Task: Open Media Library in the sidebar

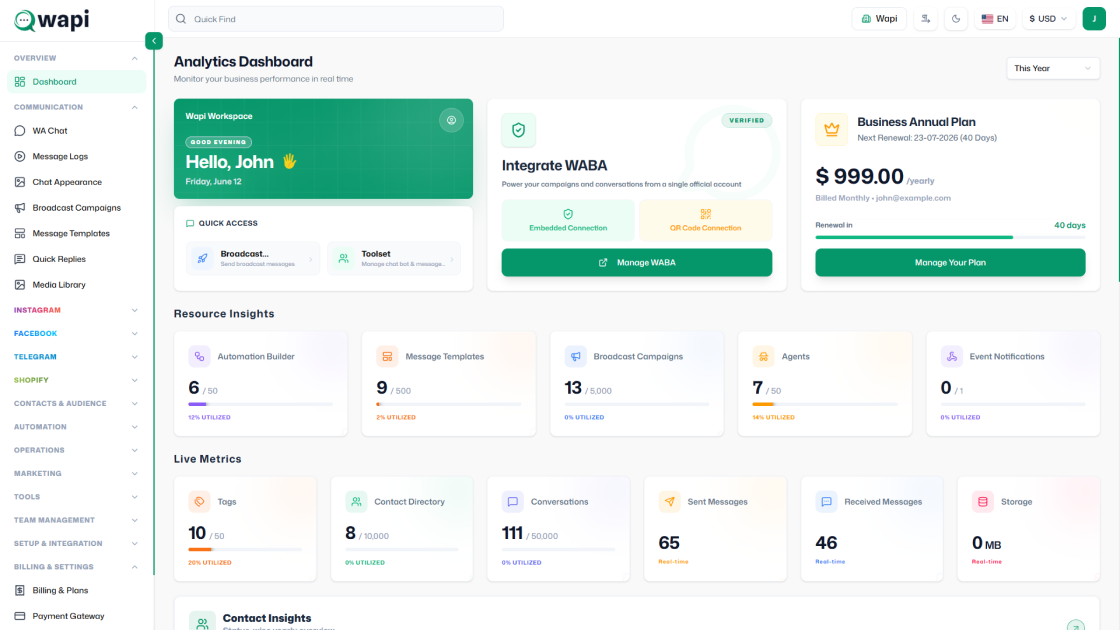Action: 76,284
